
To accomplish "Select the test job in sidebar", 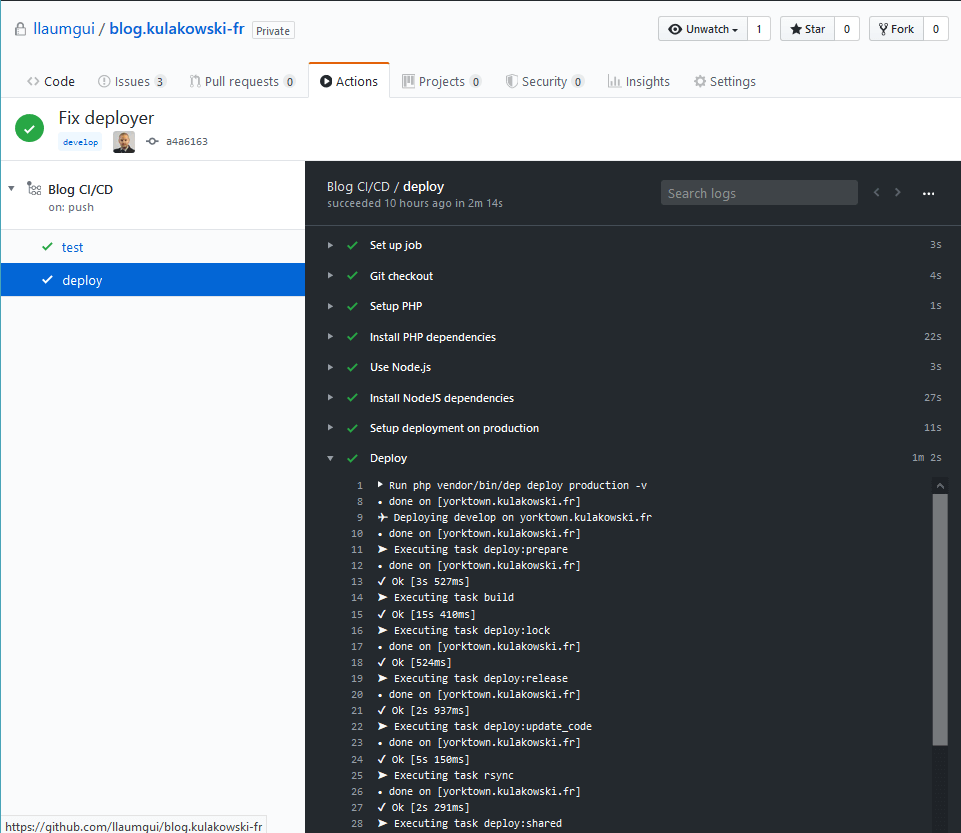I will (x=72, y=247).
